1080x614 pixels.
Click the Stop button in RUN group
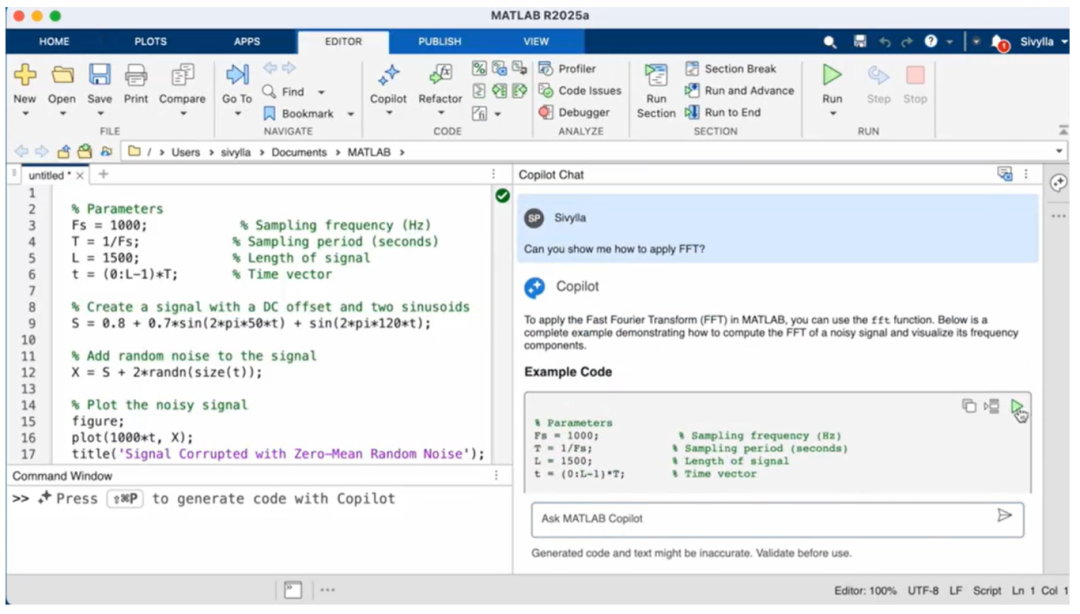(915, 83)
